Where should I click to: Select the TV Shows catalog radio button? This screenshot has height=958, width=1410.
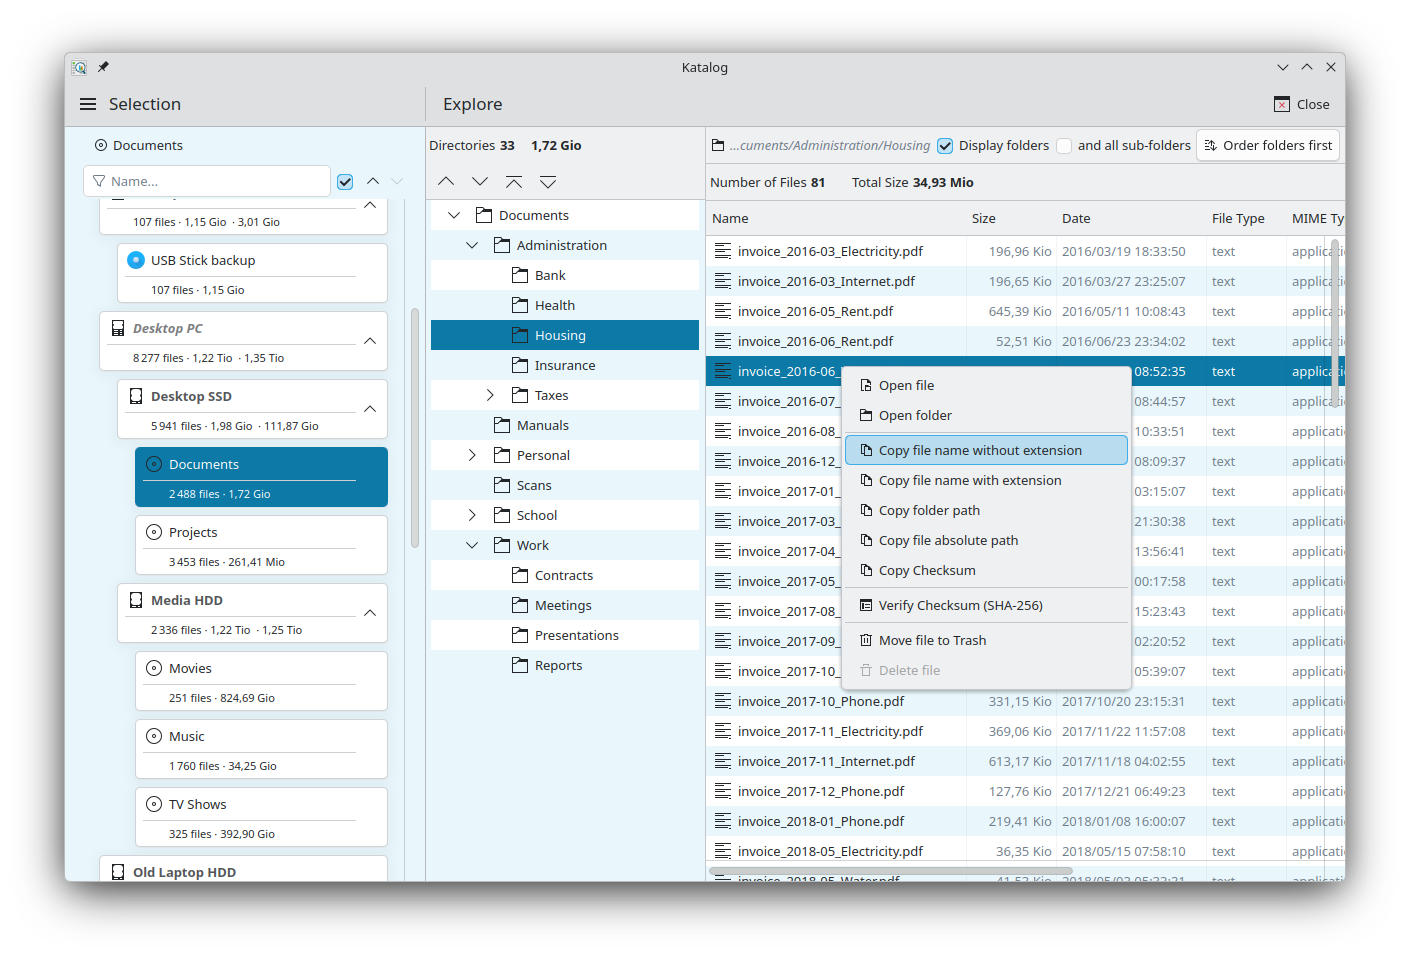(154, 804)
